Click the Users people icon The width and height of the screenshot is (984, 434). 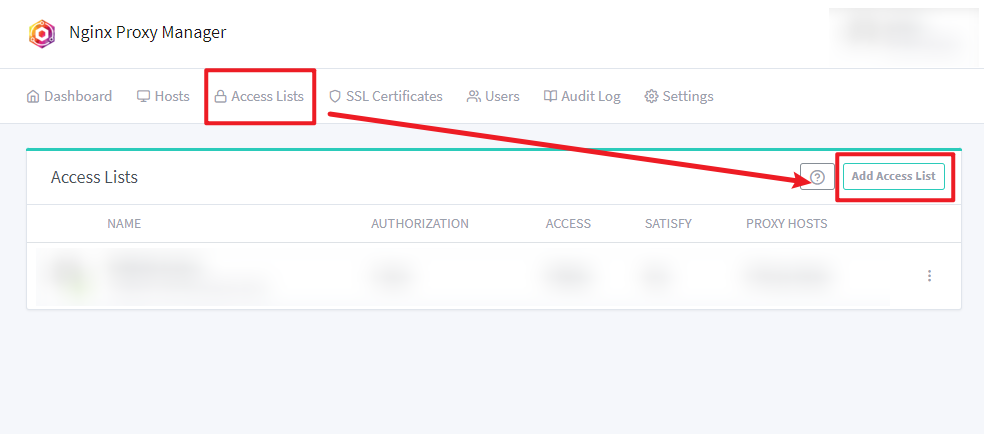coord(474,97)
